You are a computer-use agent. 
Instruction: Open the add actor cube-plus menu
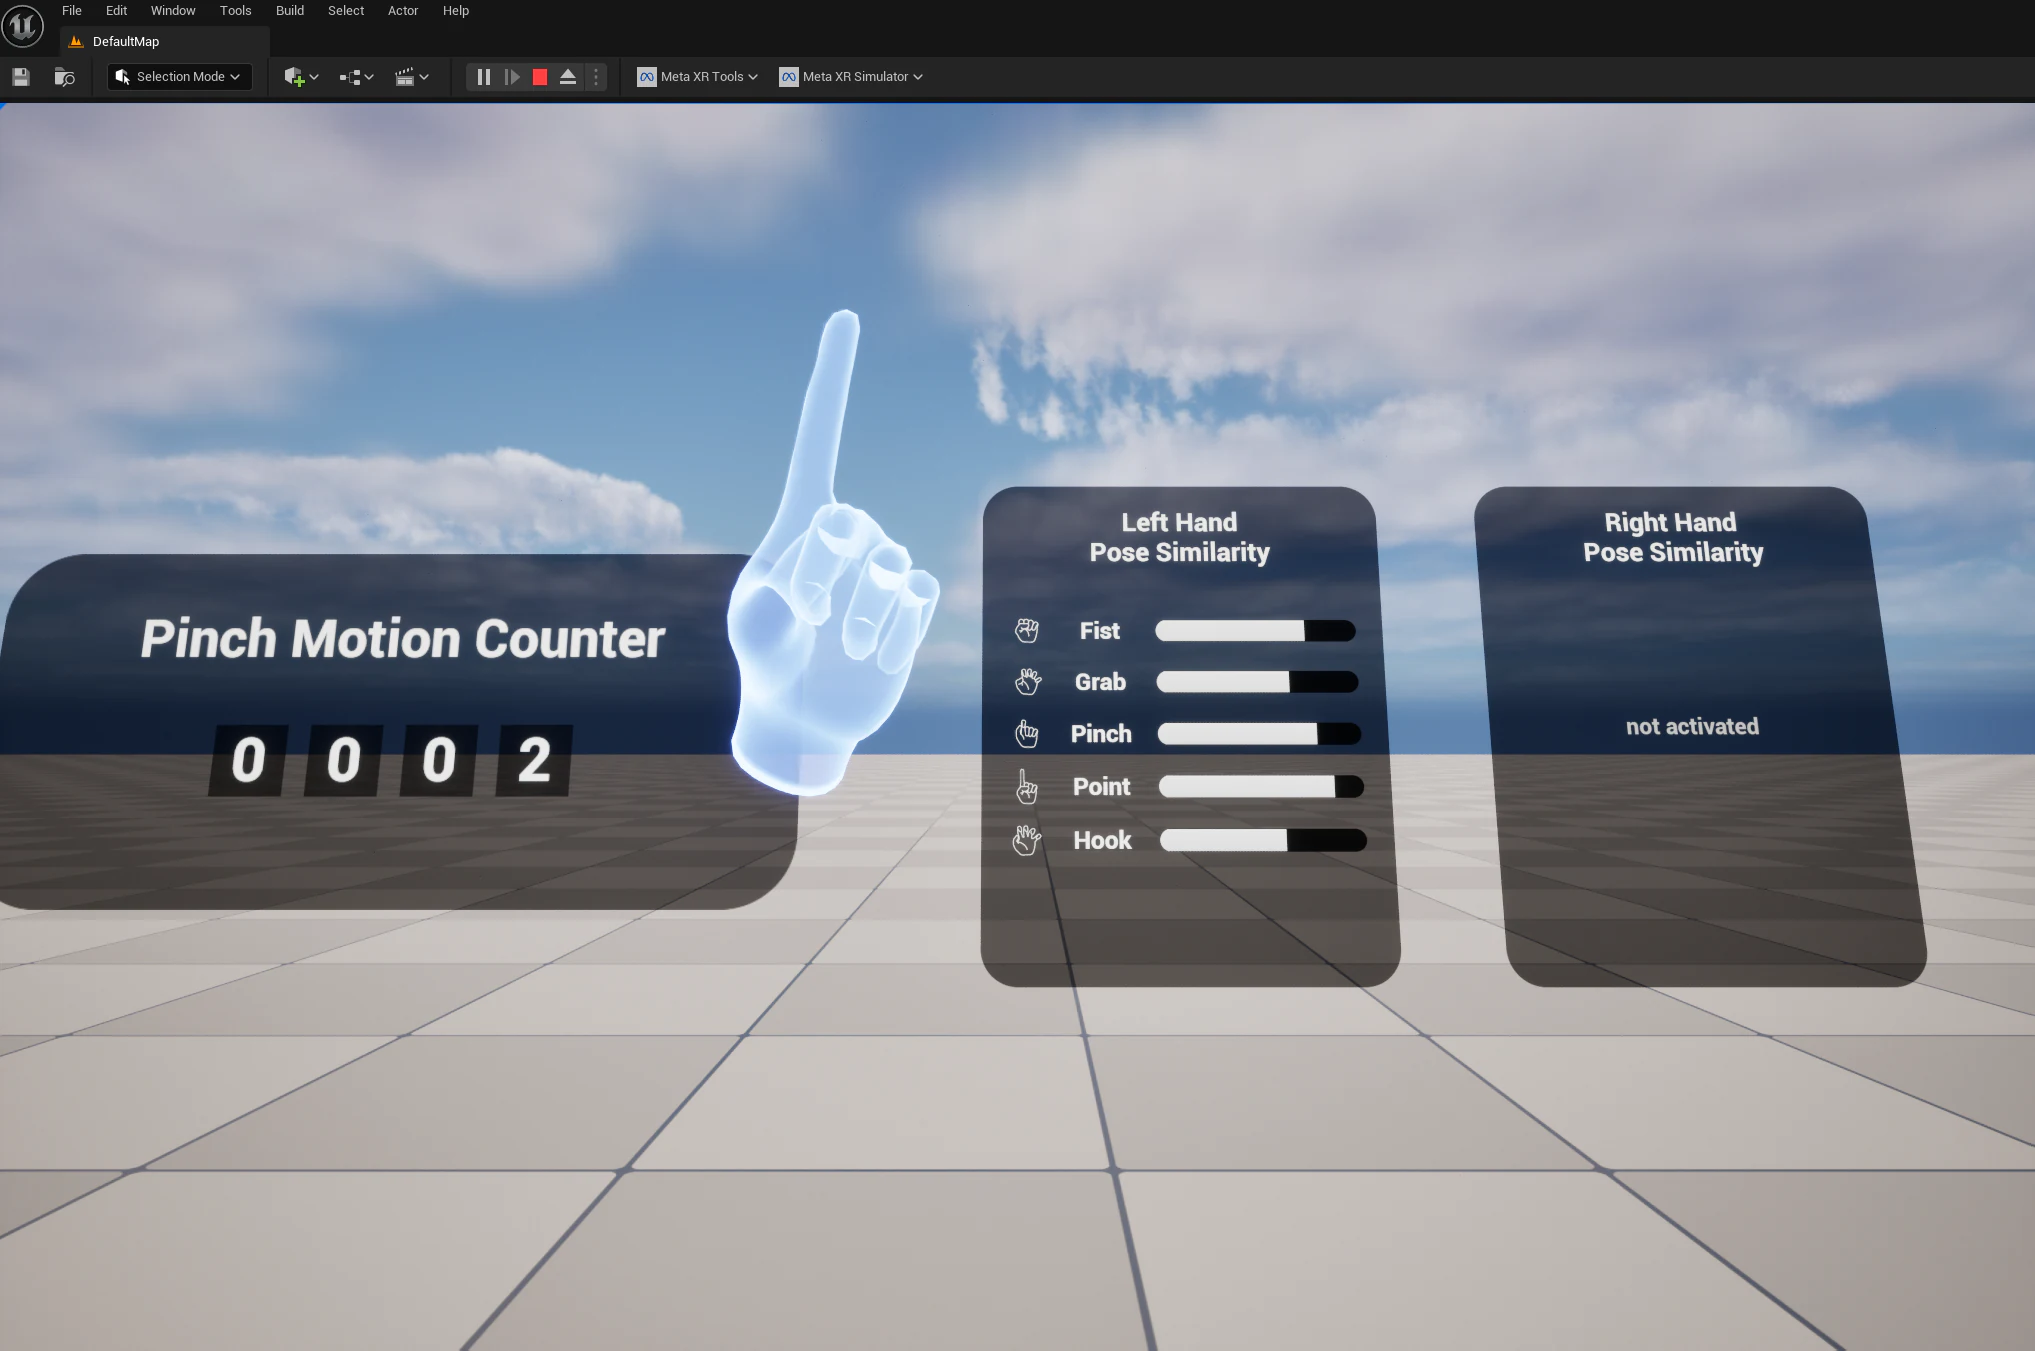301,77
